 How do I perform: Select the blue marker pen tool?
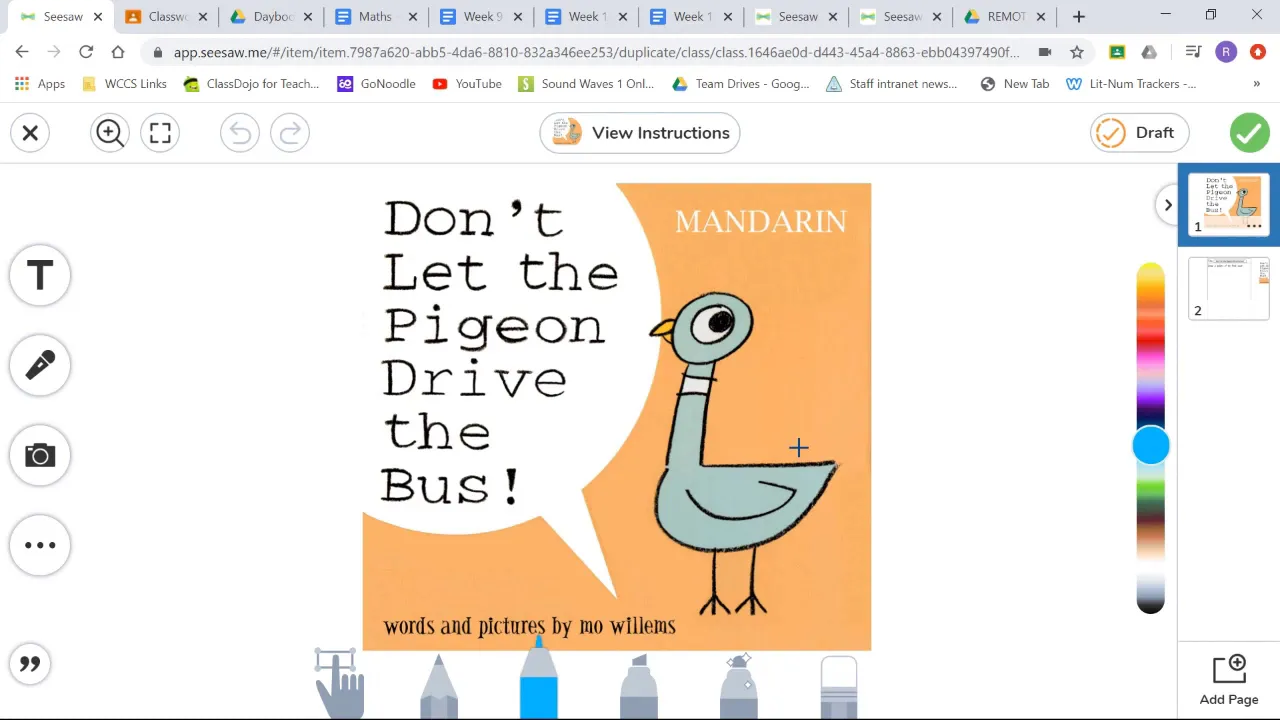539,678
